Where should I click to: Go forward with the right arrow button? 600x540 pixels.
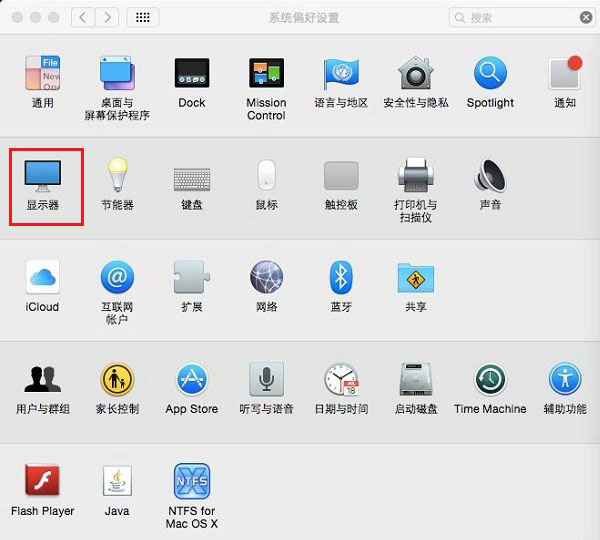click(107, 17)
